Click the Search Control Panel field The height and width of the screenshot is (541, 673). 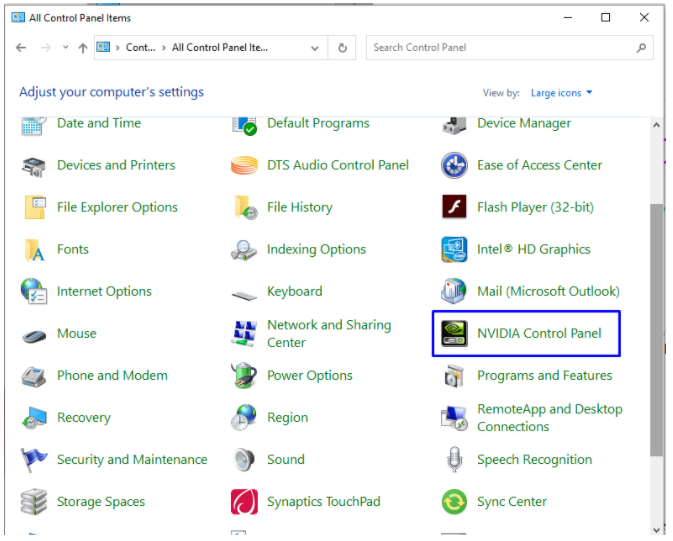click(509, 48)
